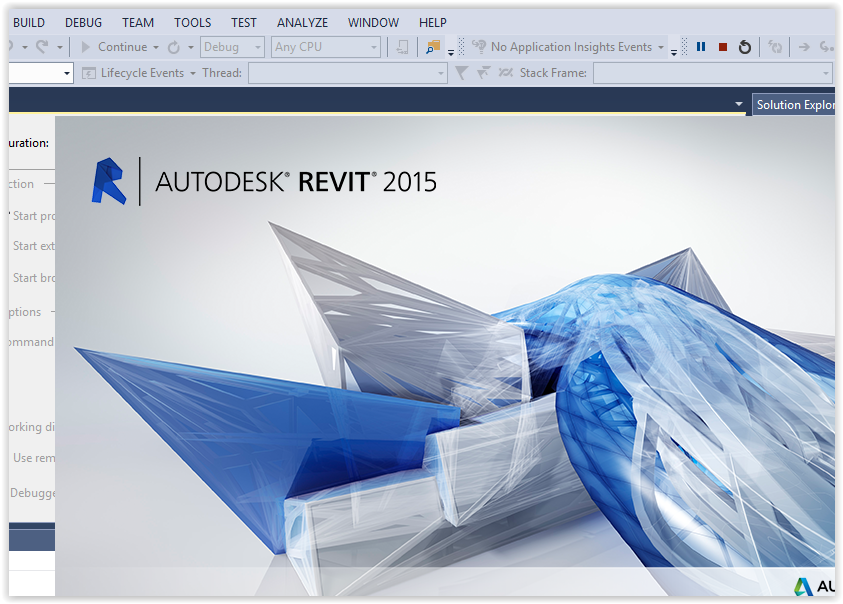Open toolbar options after Application Insights
The image size is (843, 604).
click(x=674, y=52)
